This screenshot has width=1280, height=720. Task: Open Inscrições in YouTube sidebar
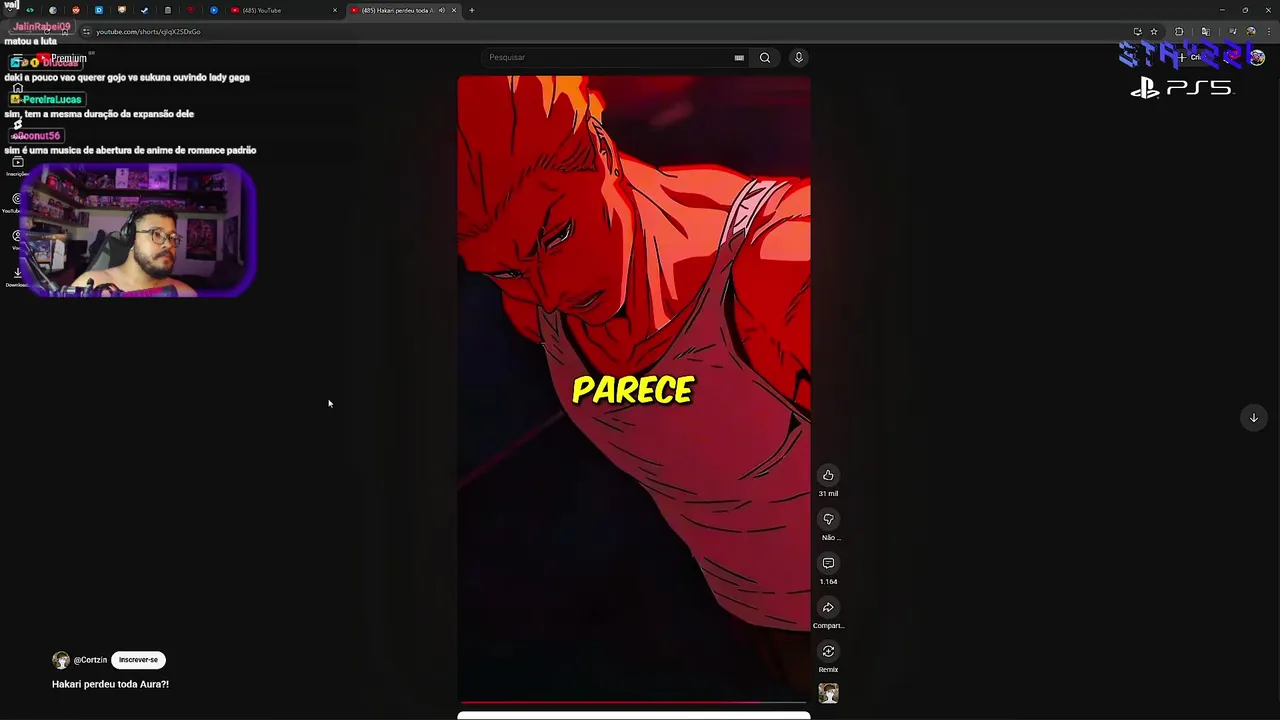pyautogui.click(x=17, y=165)
